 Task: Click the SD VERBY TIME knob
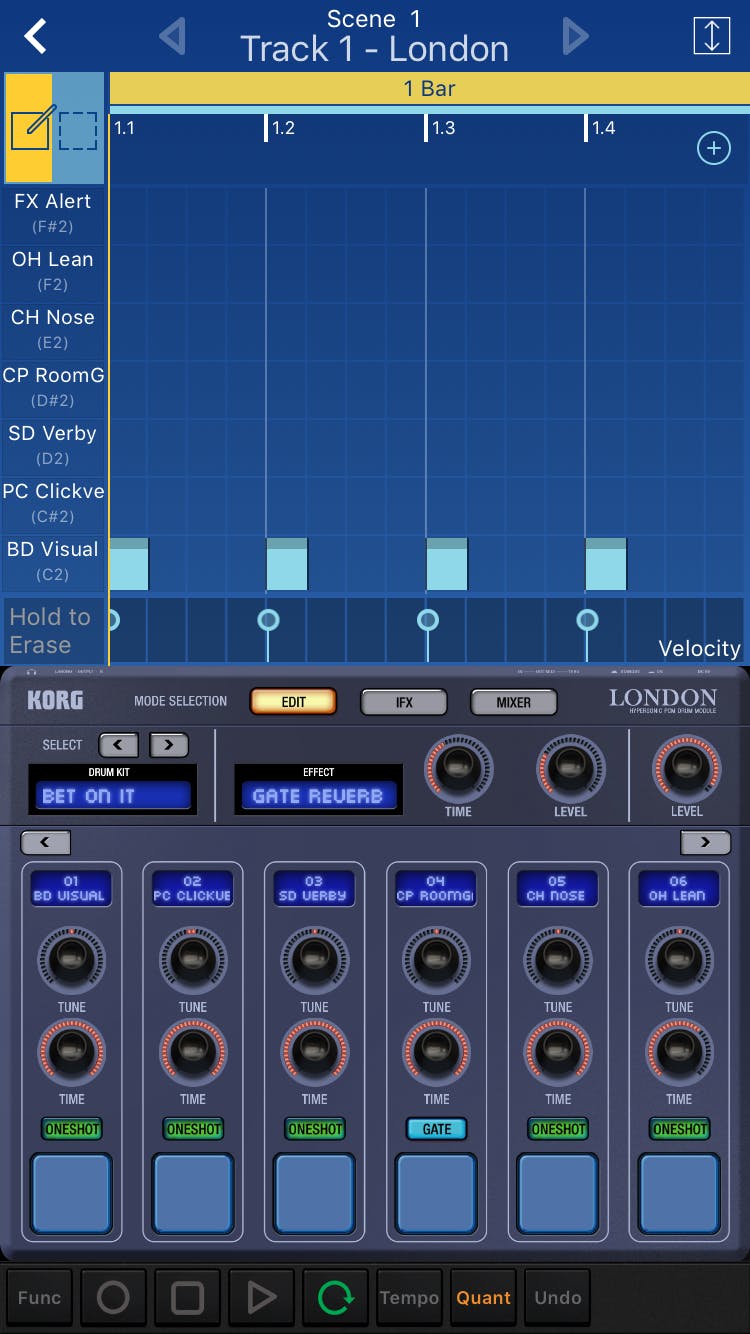[315, 1052]
